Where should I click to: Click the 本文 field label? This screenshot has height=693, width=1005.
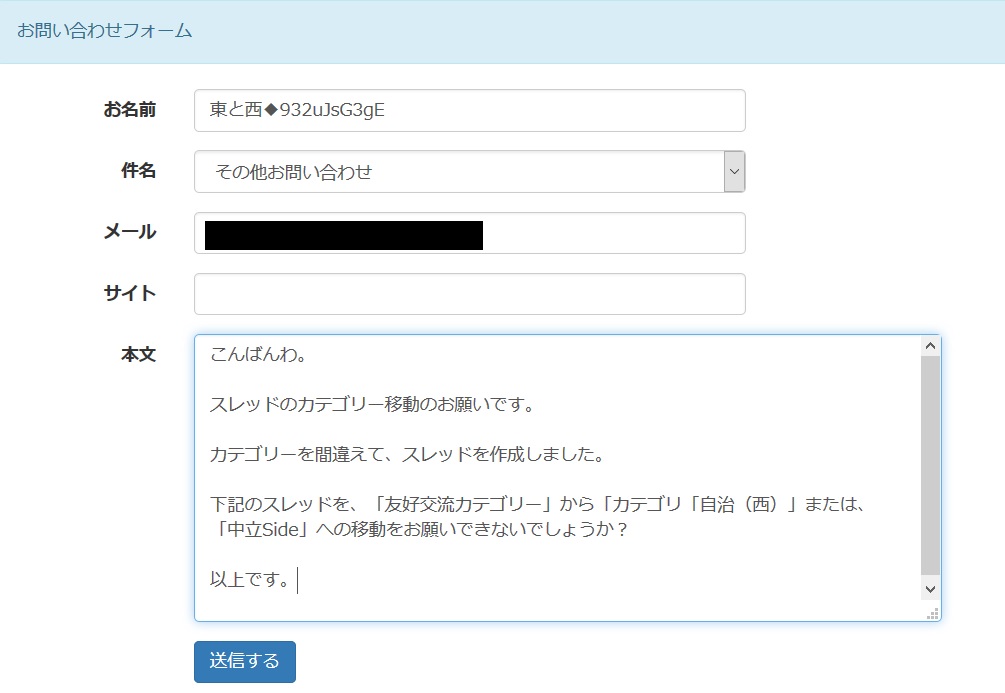138,354
